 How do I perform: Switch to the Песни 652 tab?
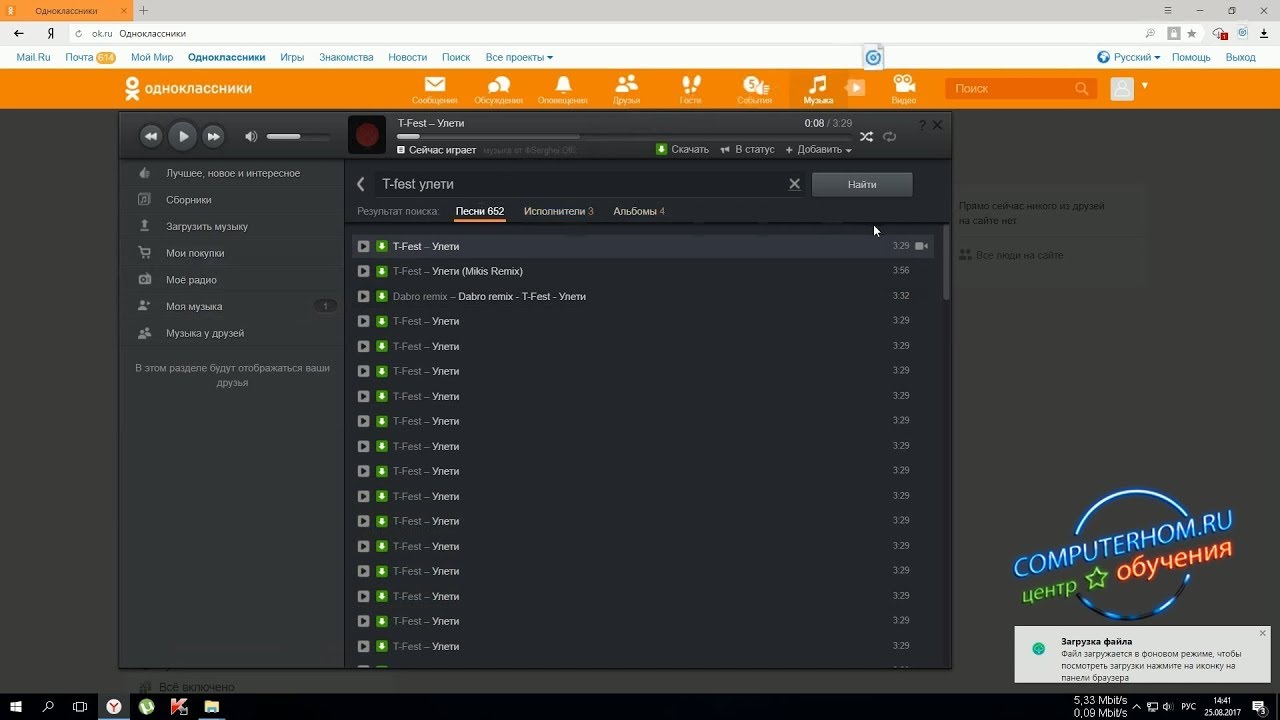(480, 211)
